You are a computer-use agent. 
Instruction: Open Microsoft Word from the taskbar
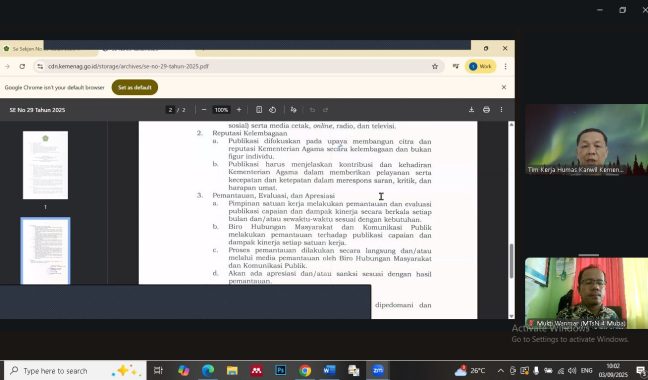(329, 370)
